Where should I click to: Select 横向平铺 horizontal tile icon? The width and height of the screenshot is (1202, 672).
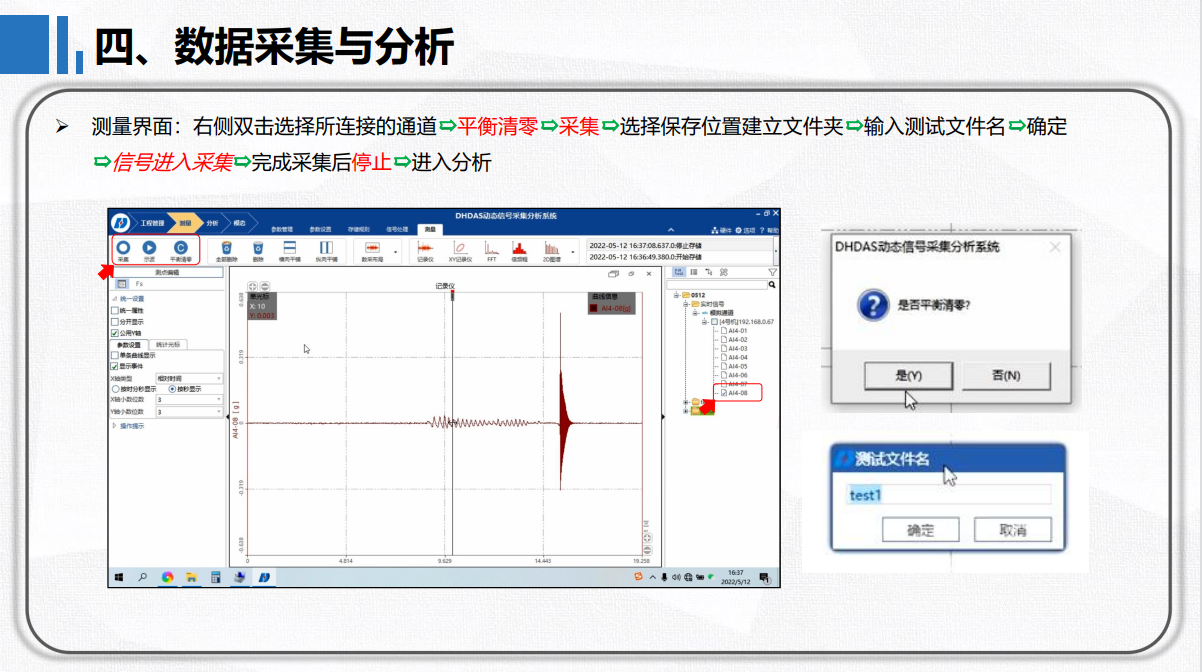[289, 247]
